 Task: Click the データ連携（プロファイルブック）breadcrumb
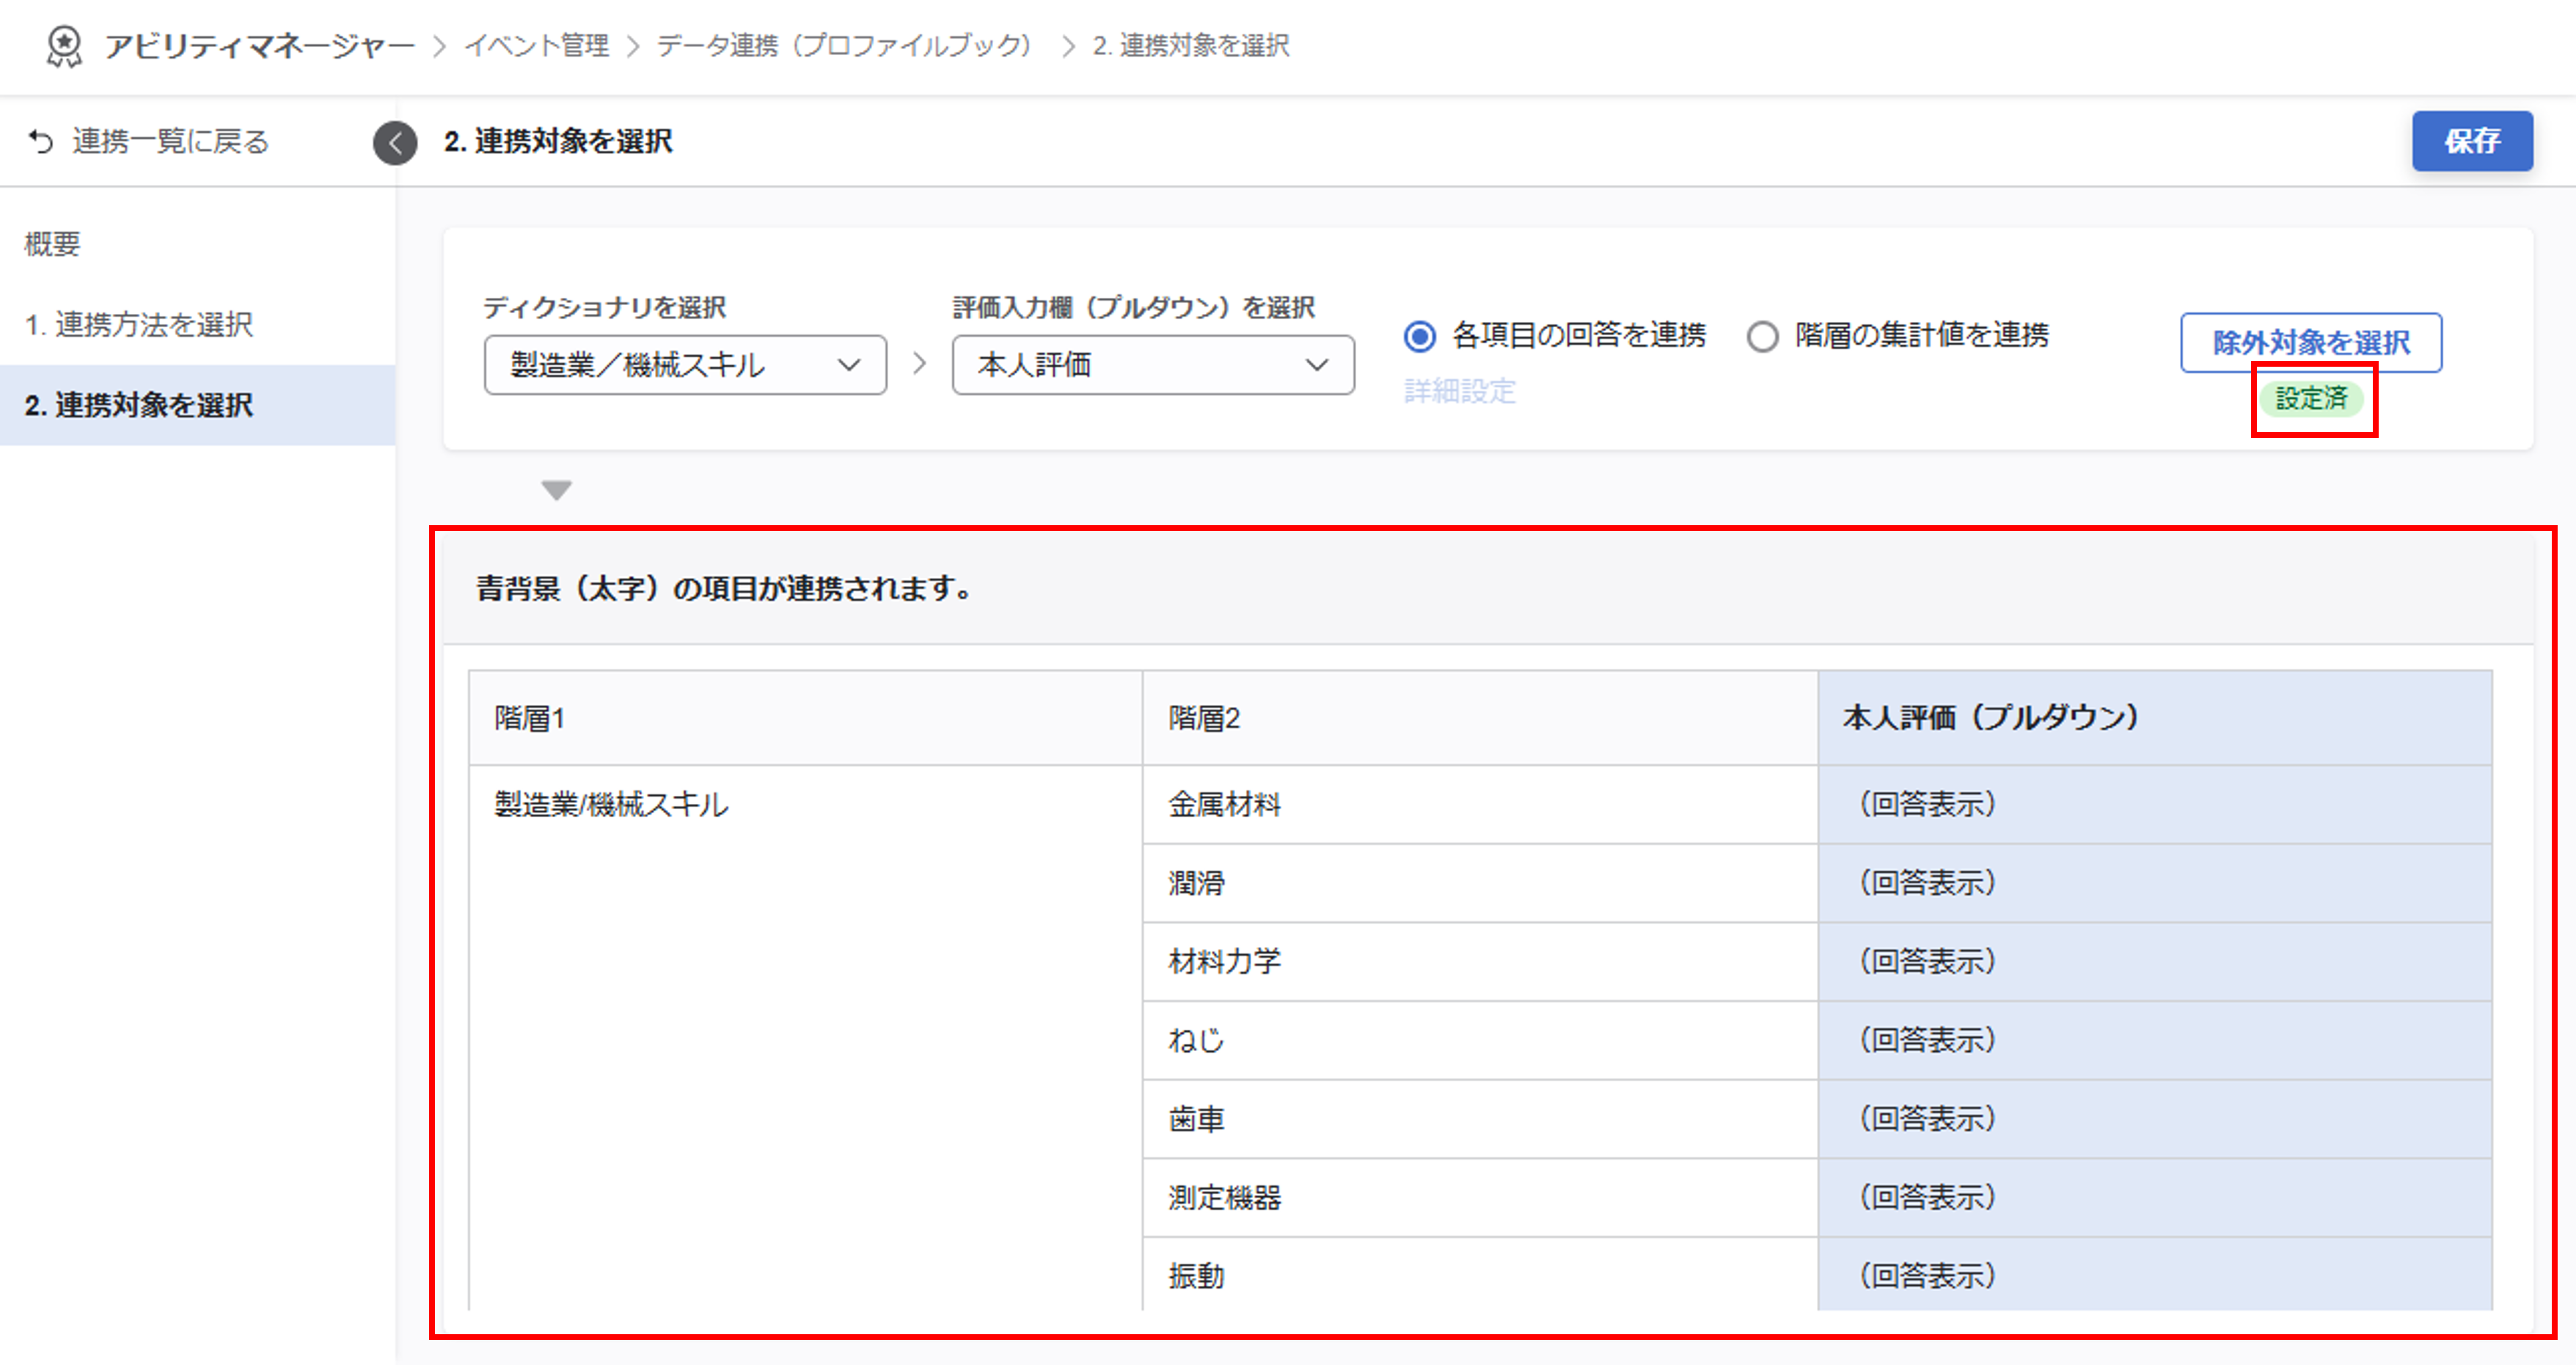click(844, 46)
